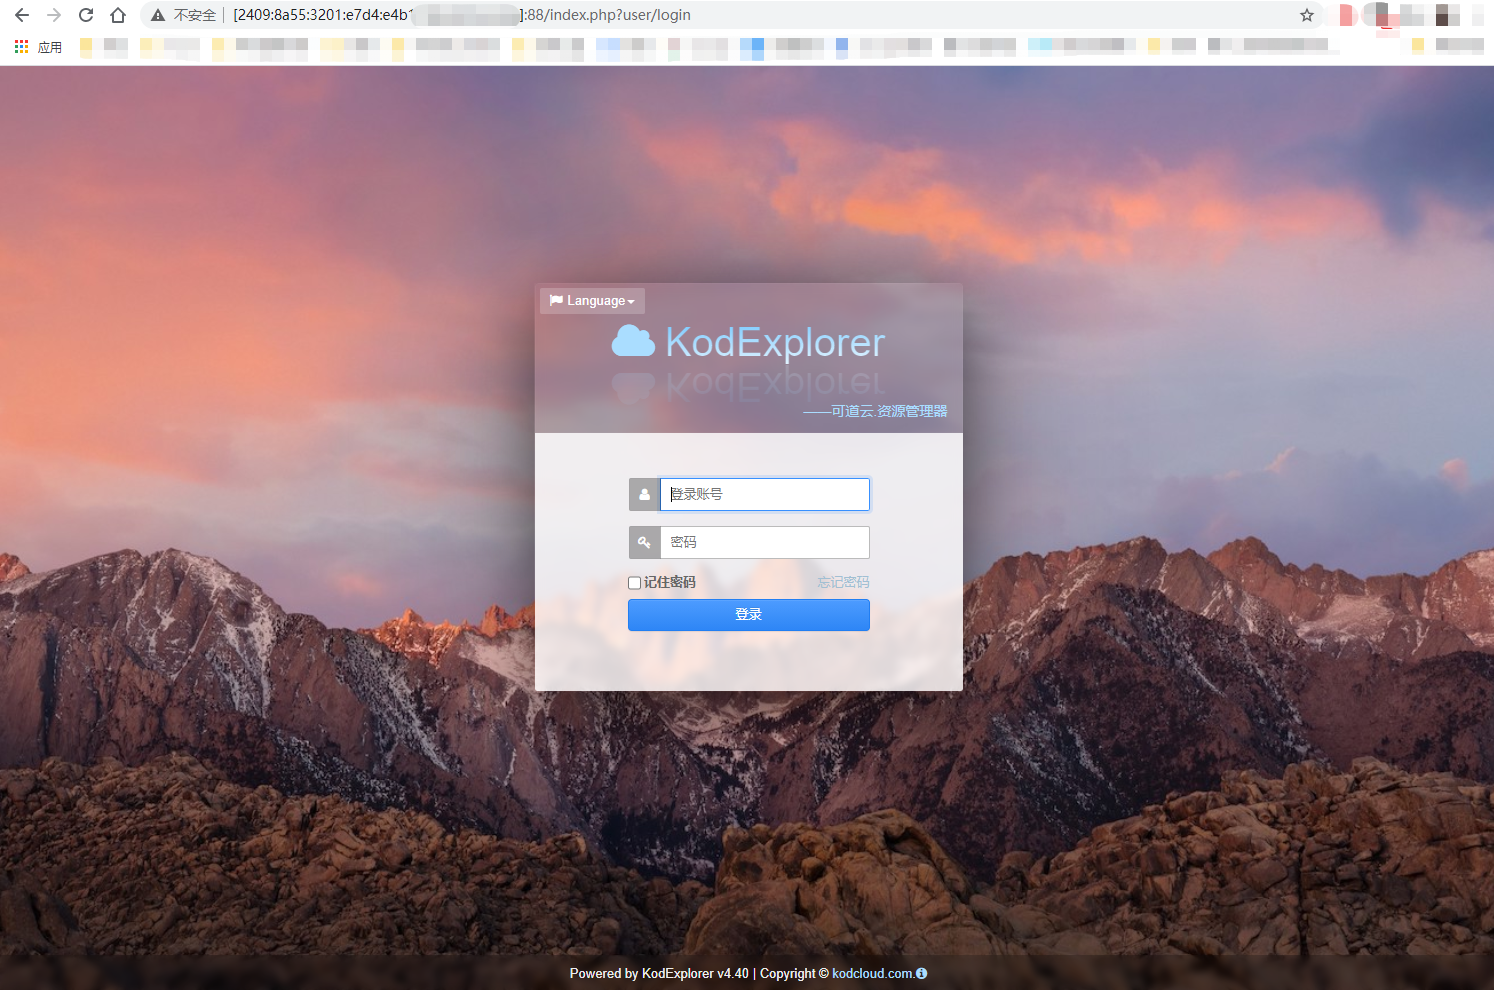Click the browser back arrow
1494x990 pixels.
click(x=22, y=15)
